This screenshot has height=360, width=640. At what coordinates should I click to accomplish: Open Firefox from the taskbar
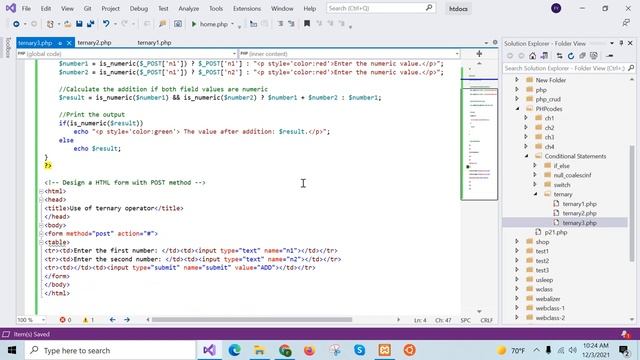click(x=310, y=350)
